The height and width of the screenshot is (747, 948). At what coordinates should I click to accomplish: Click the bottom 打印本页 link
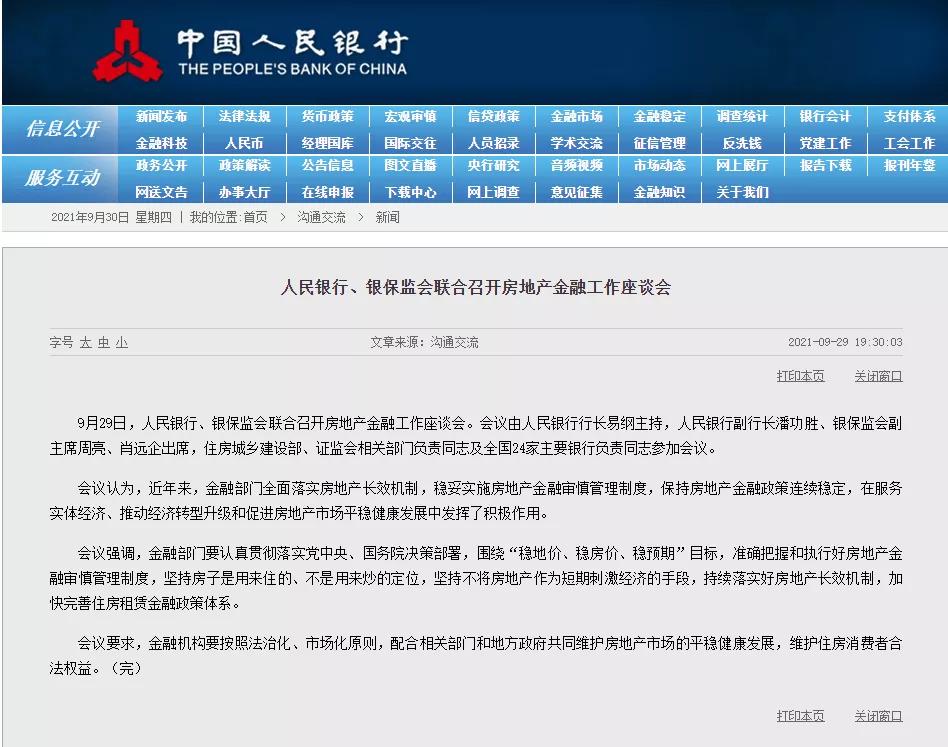(x=801, y=716)
